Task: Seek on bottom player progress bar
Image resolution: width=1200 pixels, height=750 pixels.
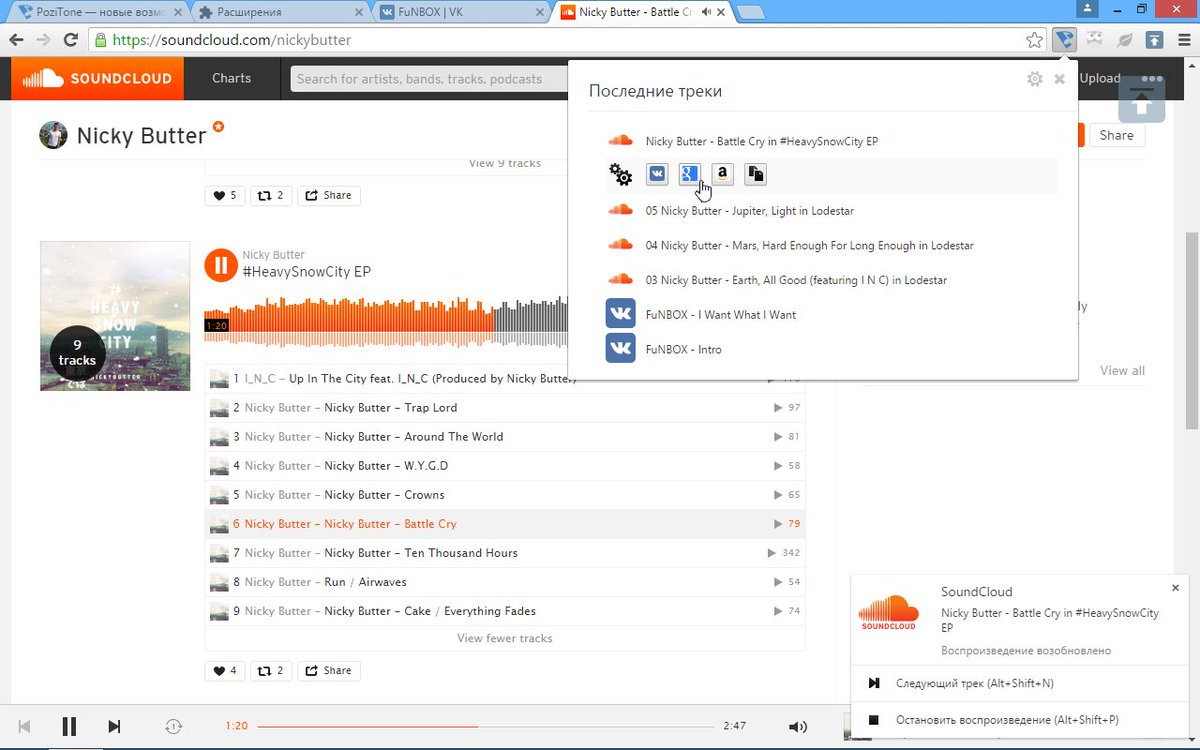Action: coord(486,726)
